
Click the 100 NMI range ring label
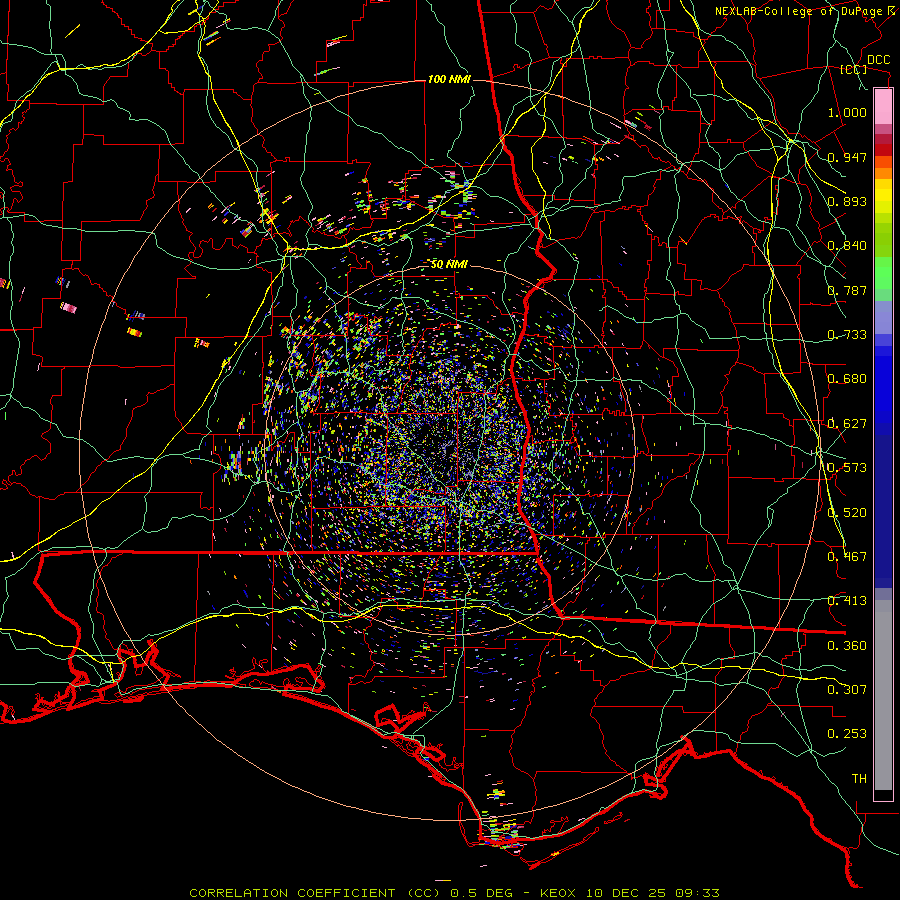(x=449, y=79)
